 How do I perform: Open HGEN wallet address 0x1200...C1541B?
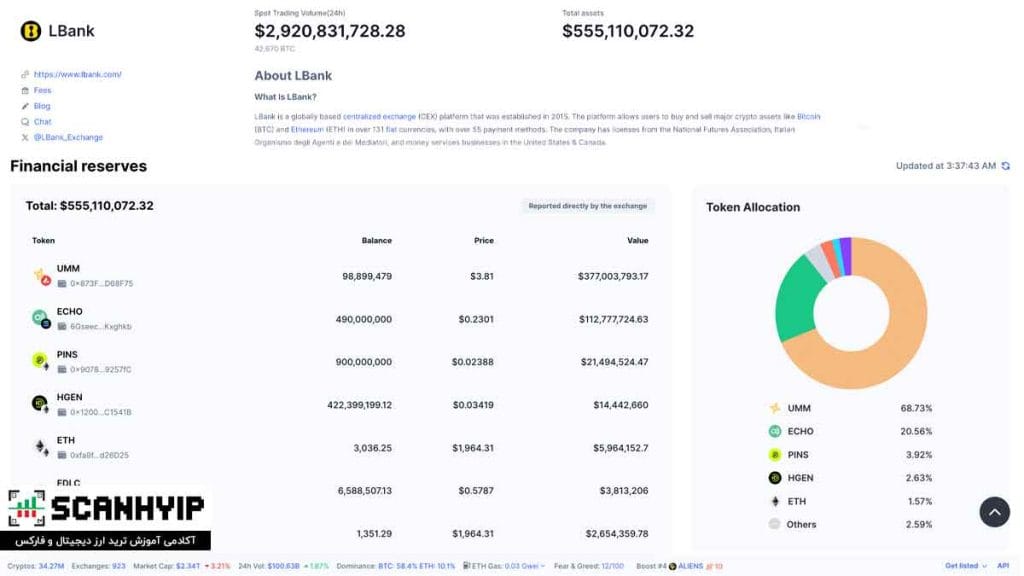101,412
